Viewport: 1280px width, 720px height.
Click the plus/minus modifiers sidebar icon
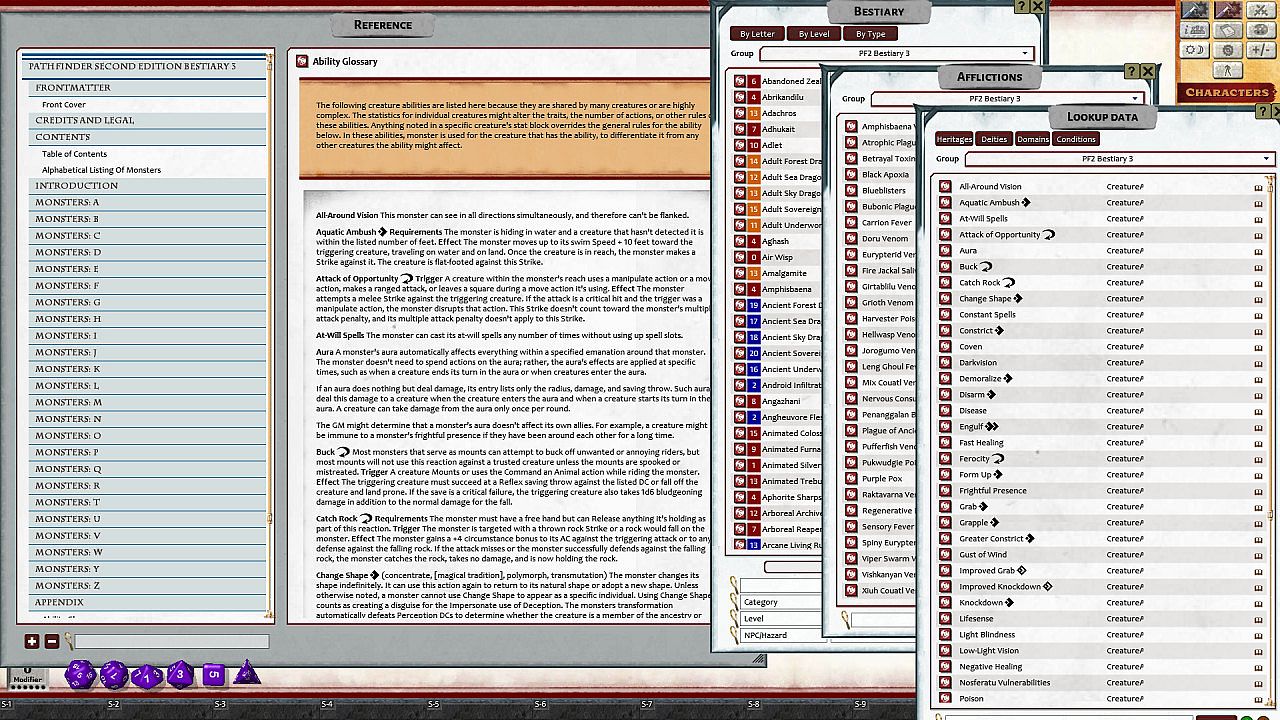[1260, 50]
